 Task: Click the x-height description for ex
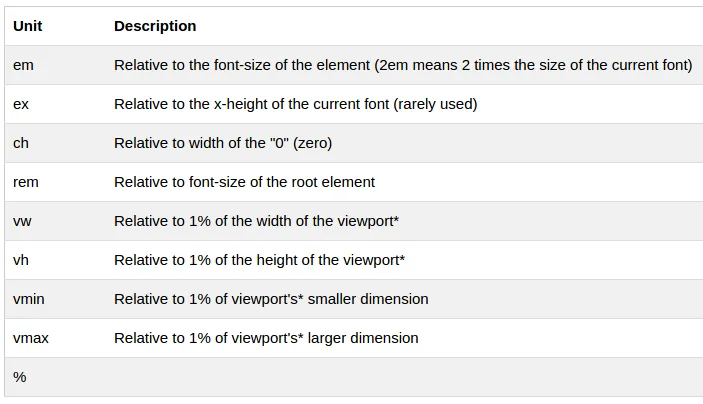[295, 104]
